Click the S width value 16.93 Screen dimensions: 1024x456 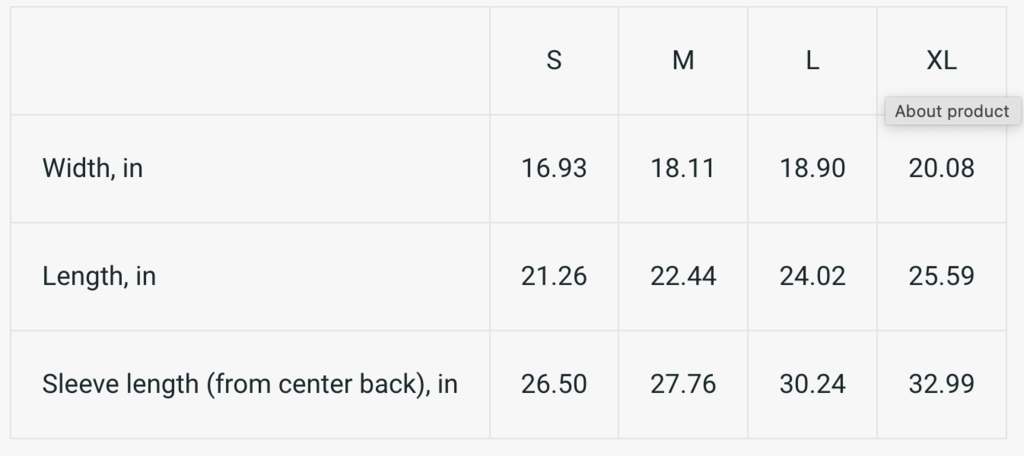pyautogui.click(x=554, y=169)
